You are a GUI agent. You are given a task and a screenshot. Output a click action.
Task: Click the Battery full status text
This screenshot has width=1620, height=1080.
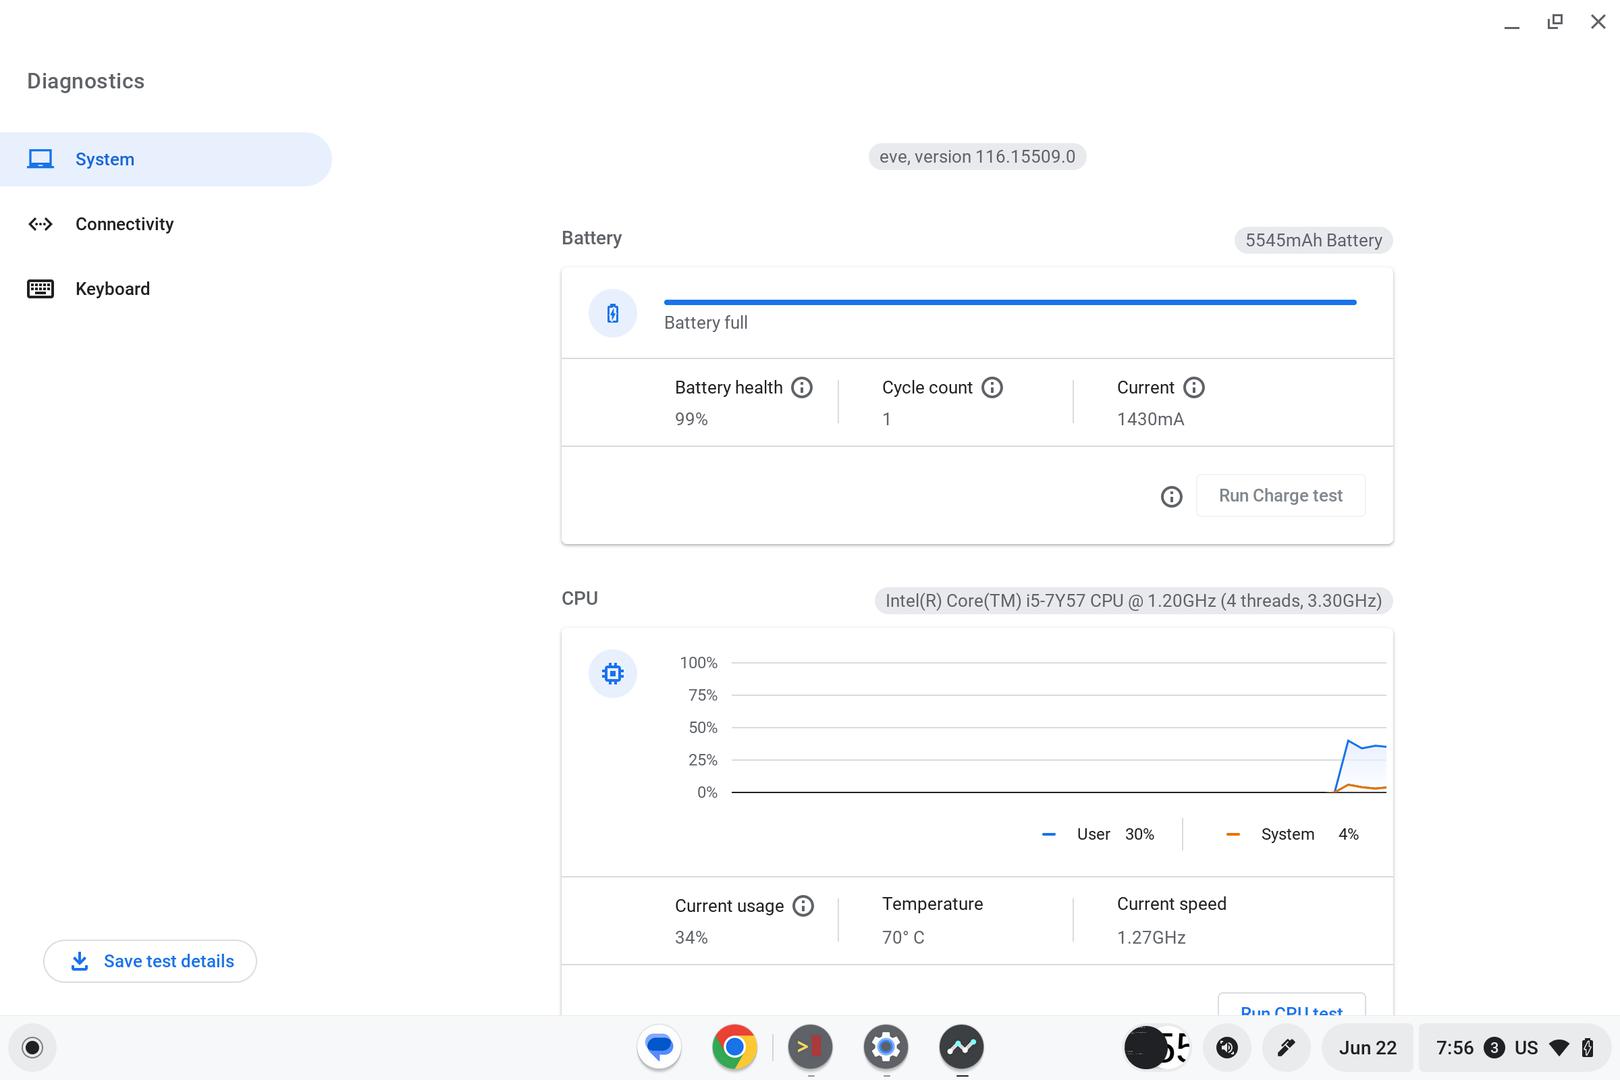point(706,323)
